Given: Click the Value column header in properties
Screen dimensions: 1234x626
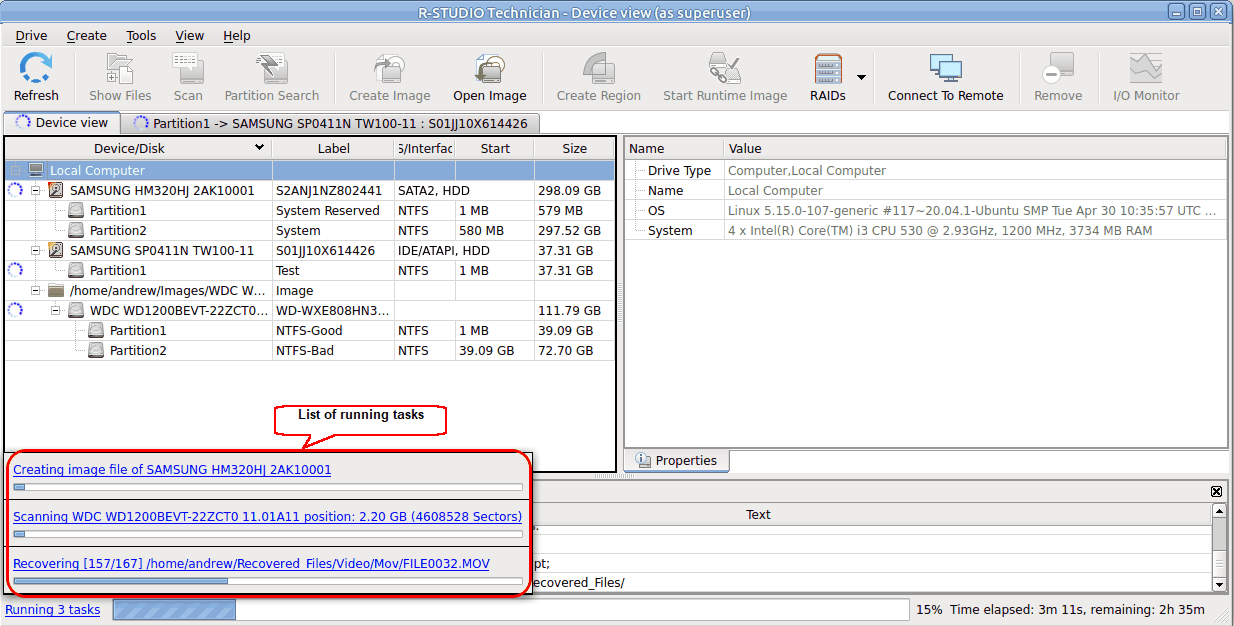Looking at the screenshot, I should point(975,149).
